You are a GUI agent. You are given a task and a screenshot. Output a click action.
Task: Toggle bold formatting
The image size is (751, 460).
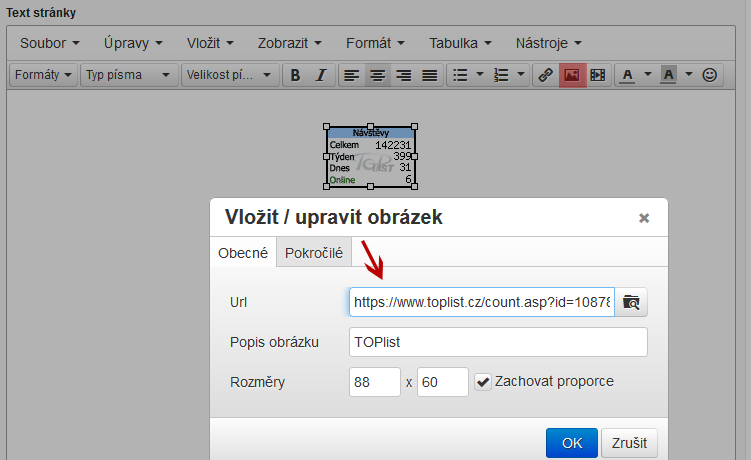pos(295,75)
